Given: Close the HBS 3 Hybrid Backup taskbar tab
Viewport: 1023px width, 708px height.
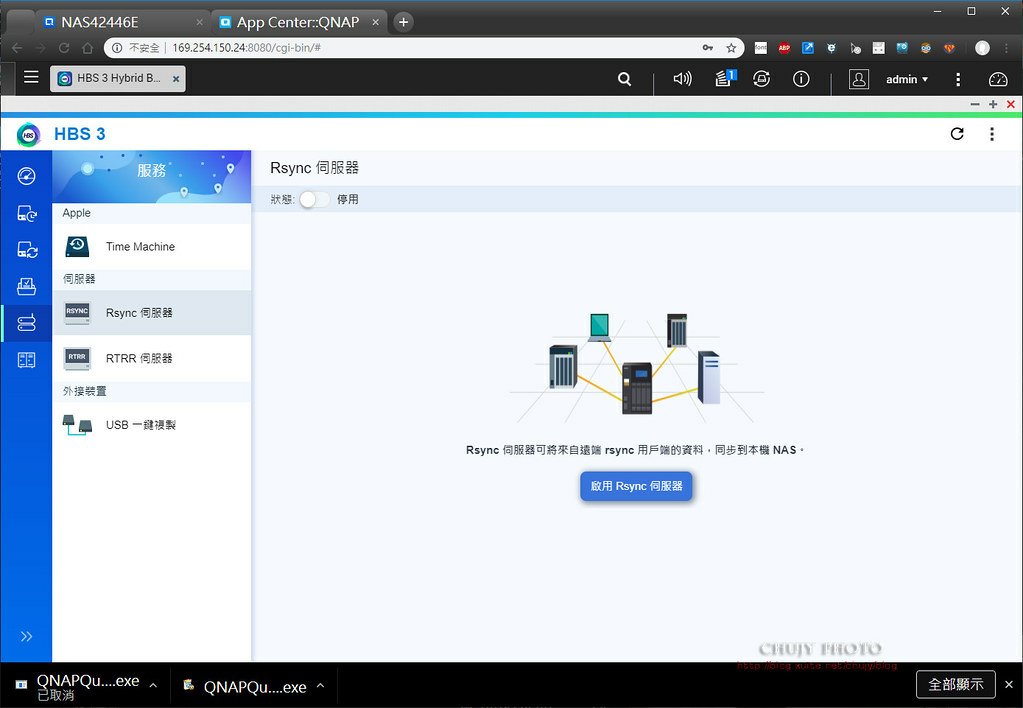Looking at the screenshot, I should click(176, 79).
